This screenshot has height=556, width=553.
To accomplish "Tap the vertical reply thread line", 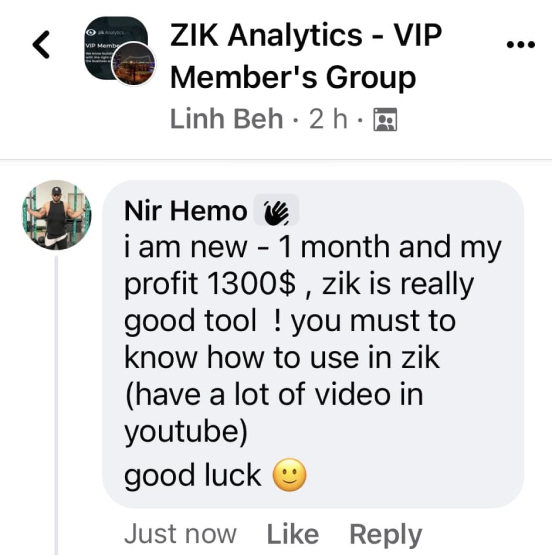I will [56, 405].
